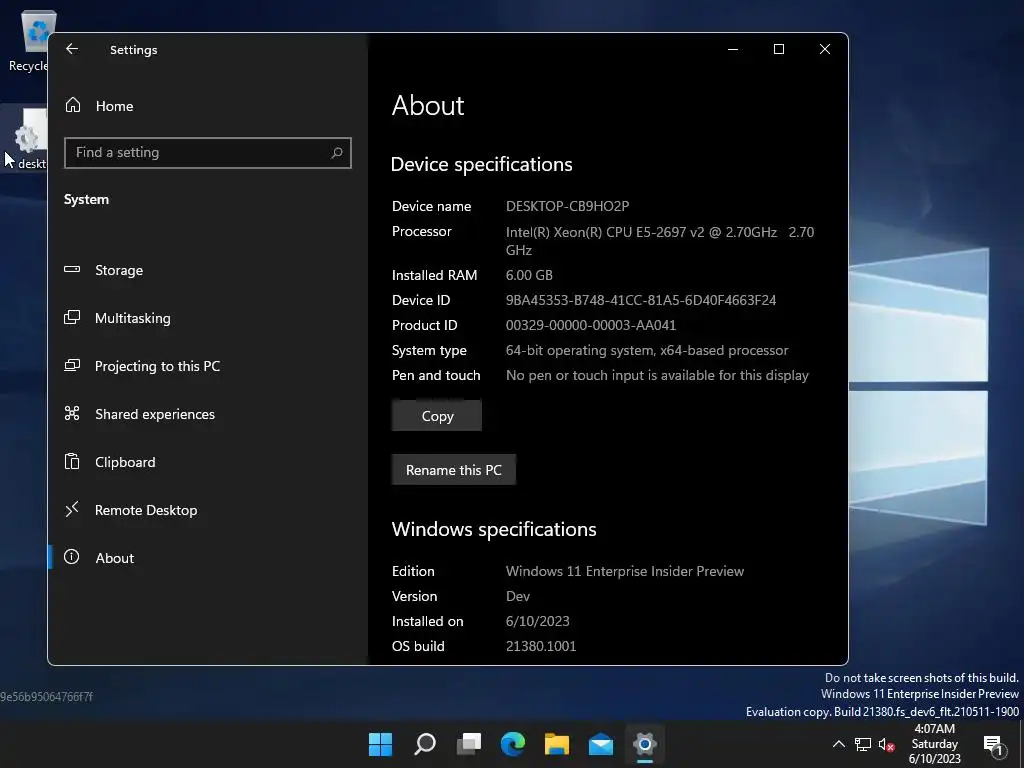Open File Explorer from the taskbar
Screen dimensions: 1024x768
[x=556, y=744]
